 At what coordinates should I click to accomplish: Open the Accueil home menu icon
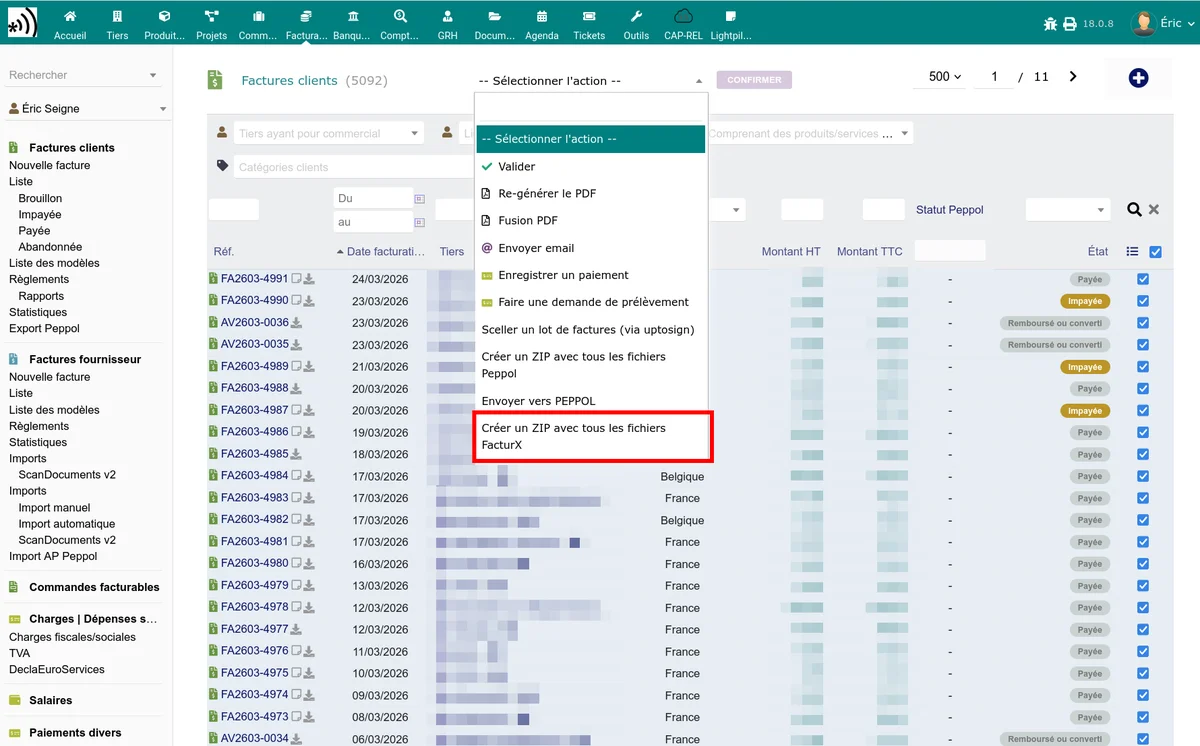(x=70, y=17)
